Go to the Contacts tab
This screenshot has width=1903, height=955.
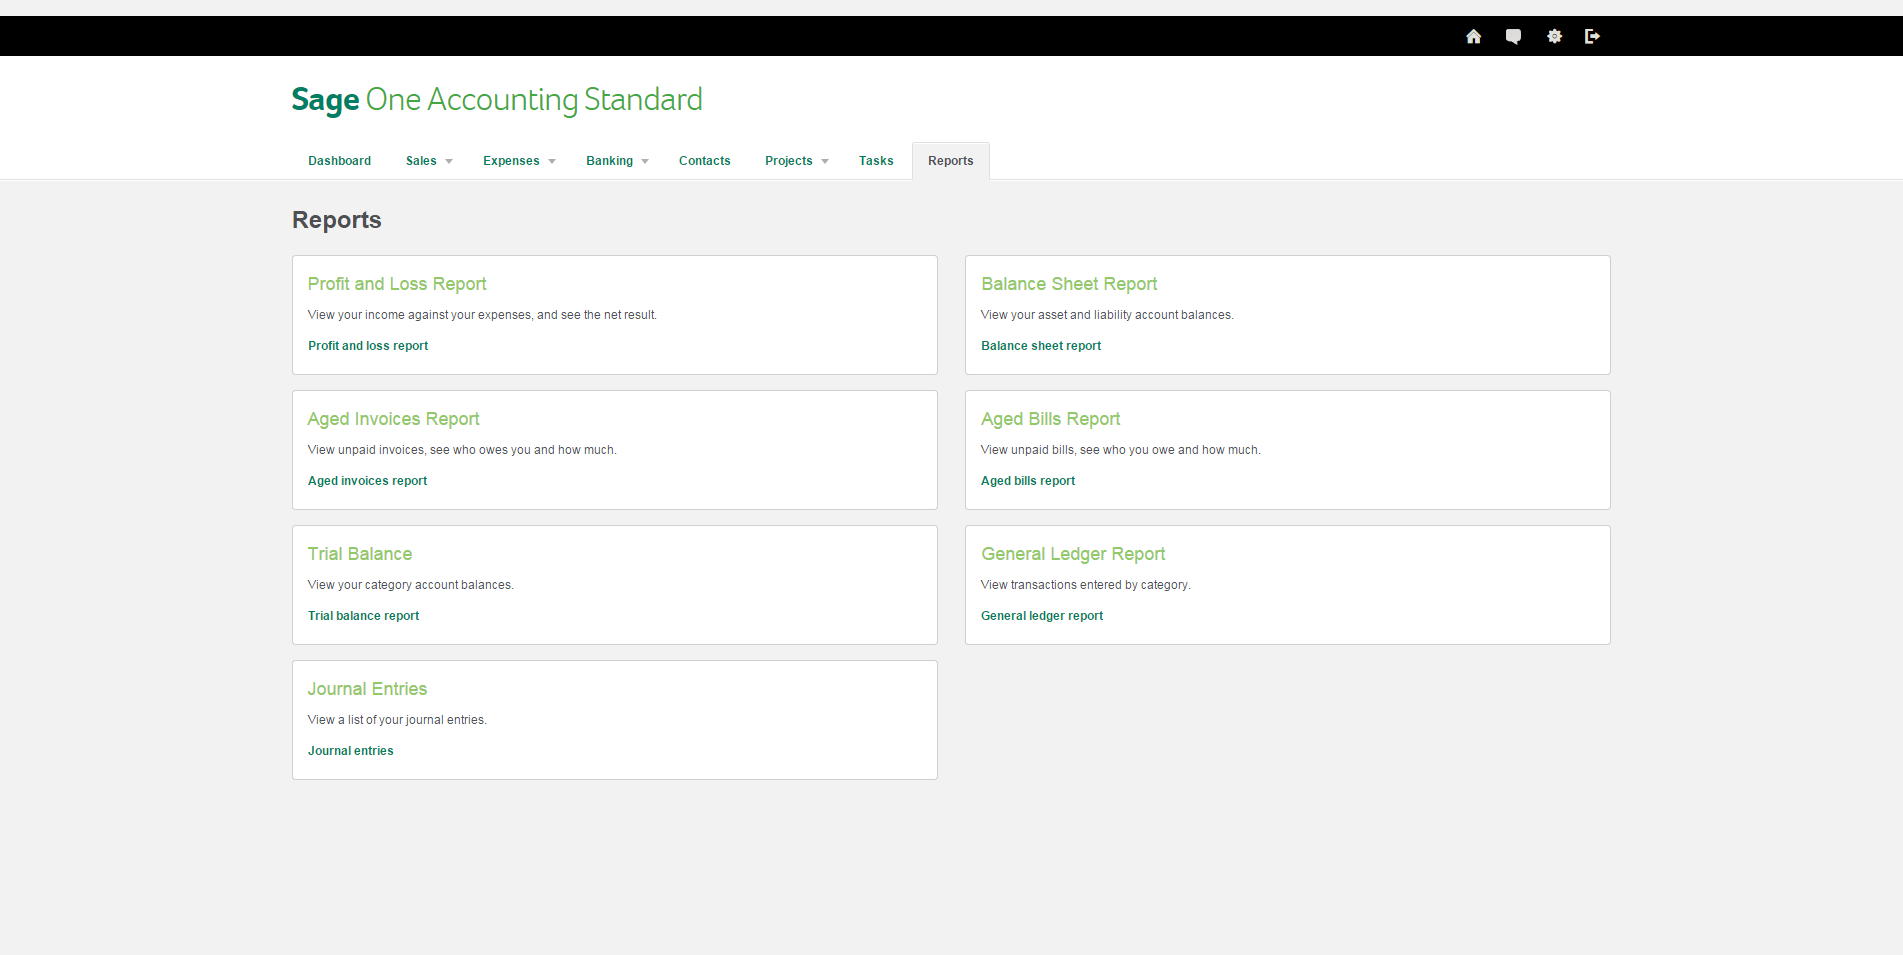pyautogui.click(x=704, y=160)
